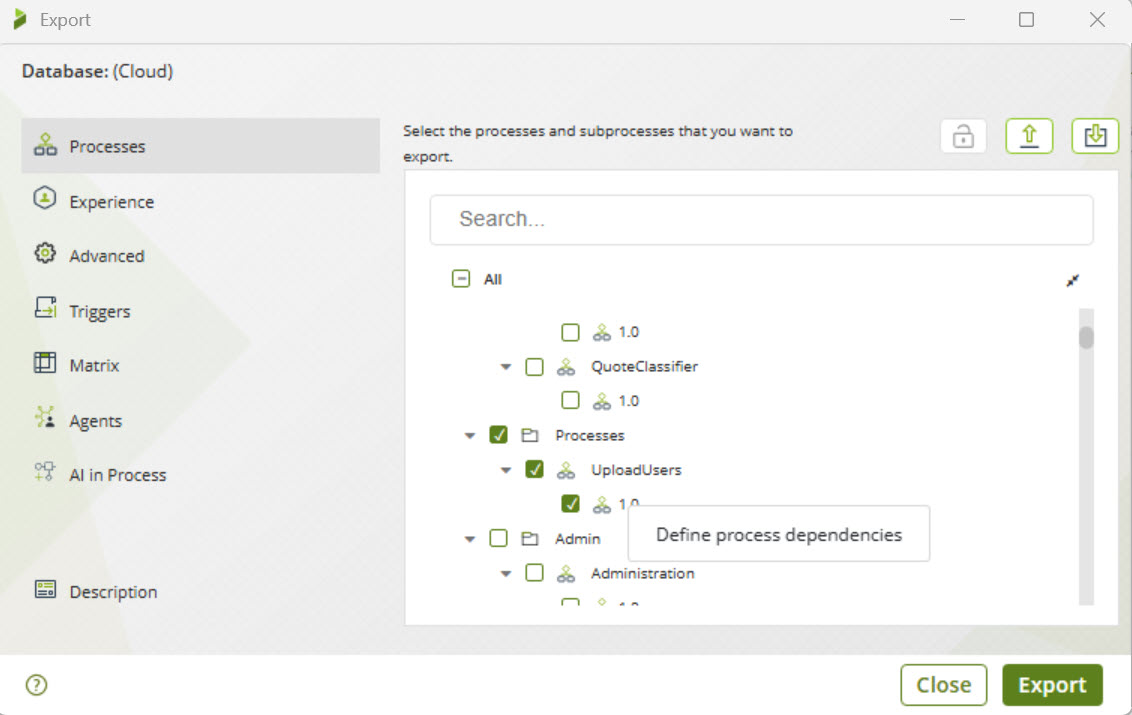Click the Export button

(x=1052, y=685)
